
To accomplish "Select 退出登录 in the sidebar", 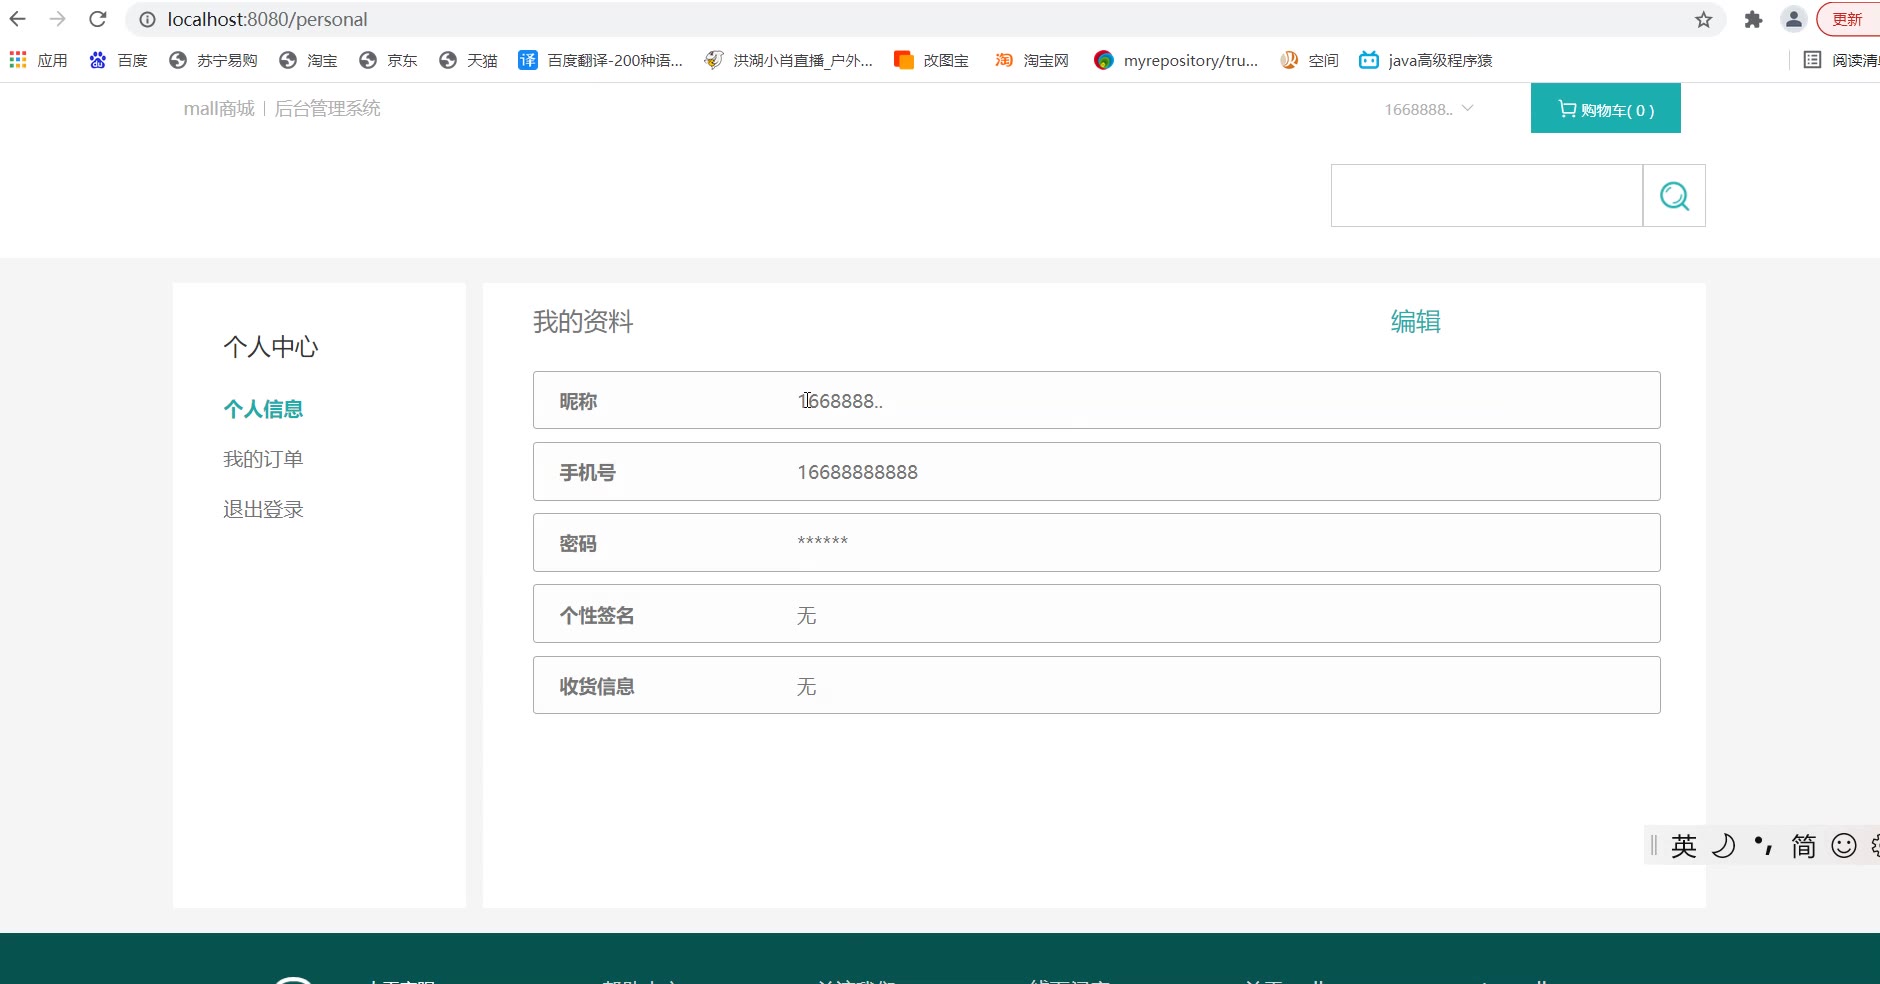I will 263,509.
